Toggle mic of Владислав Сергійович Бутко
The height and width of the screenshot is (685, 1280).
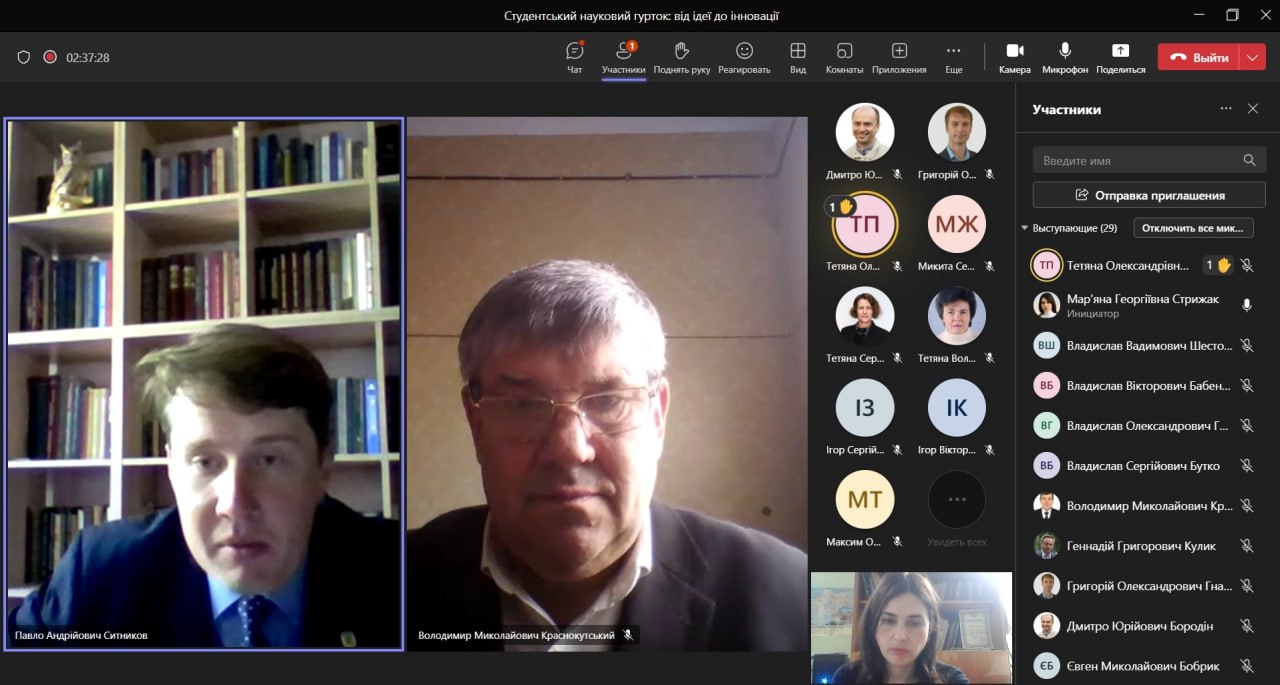coord(1247,465)
